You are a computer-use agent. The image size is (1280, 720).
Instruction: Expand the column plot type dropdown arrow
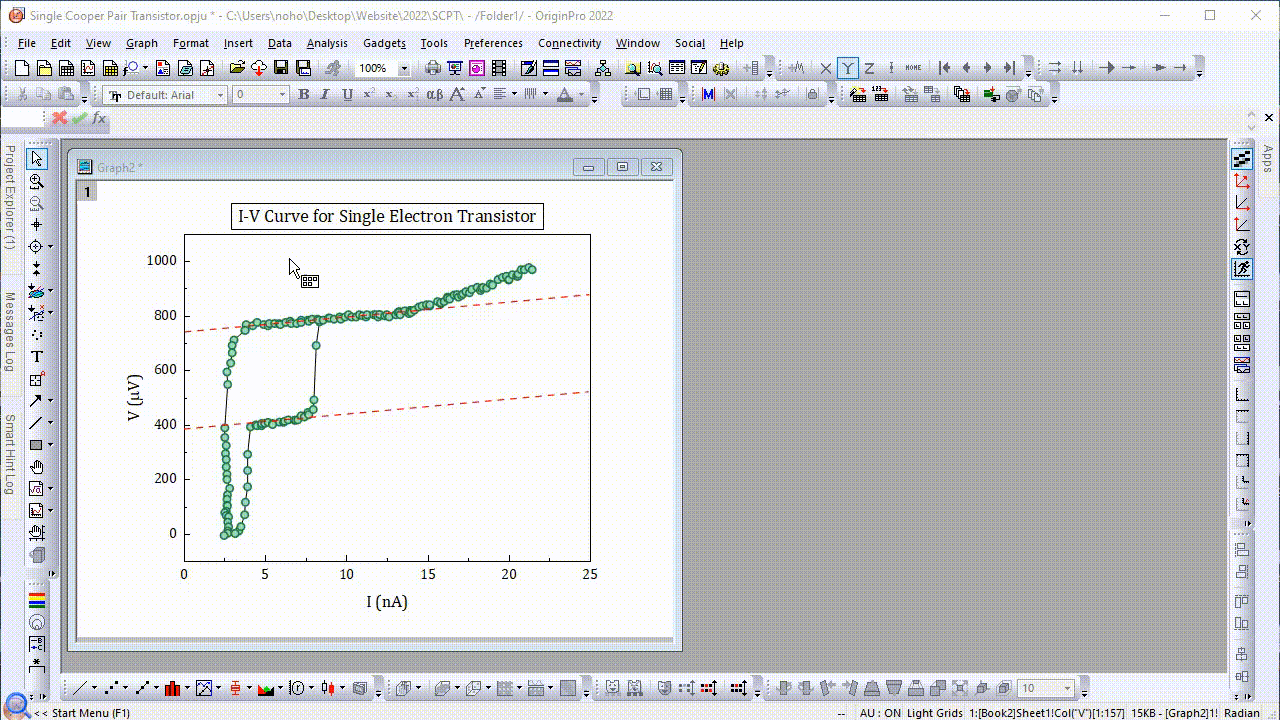187,688
